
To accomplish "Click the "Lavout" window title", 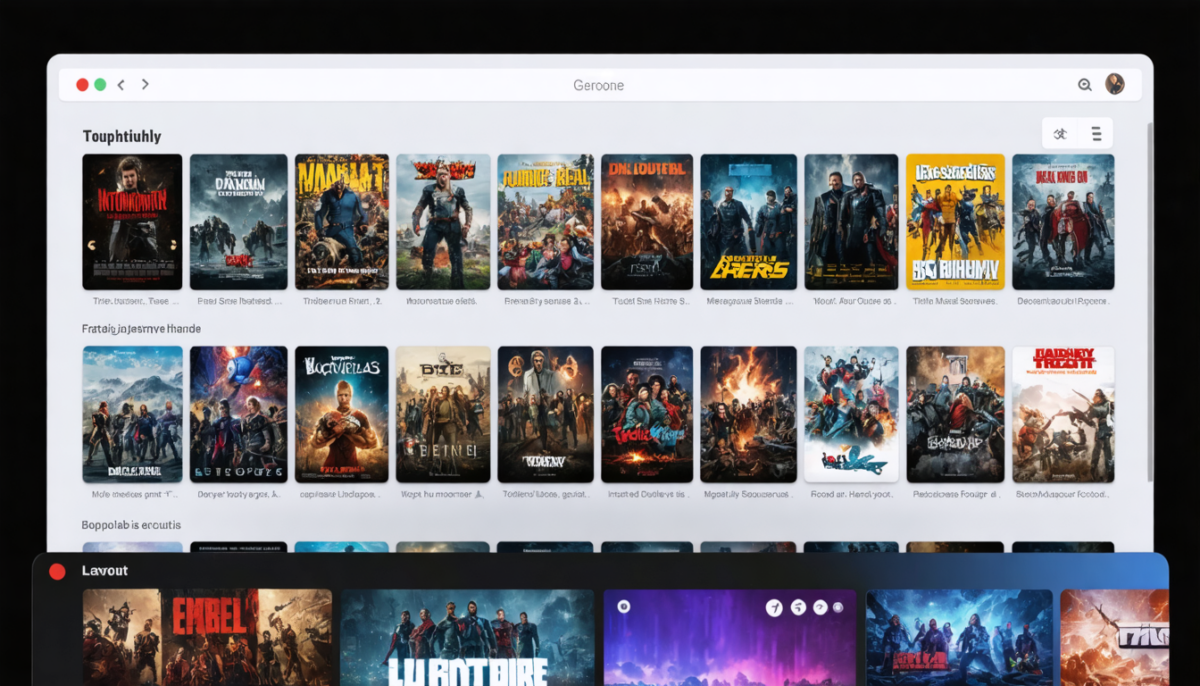I will 105,570.
